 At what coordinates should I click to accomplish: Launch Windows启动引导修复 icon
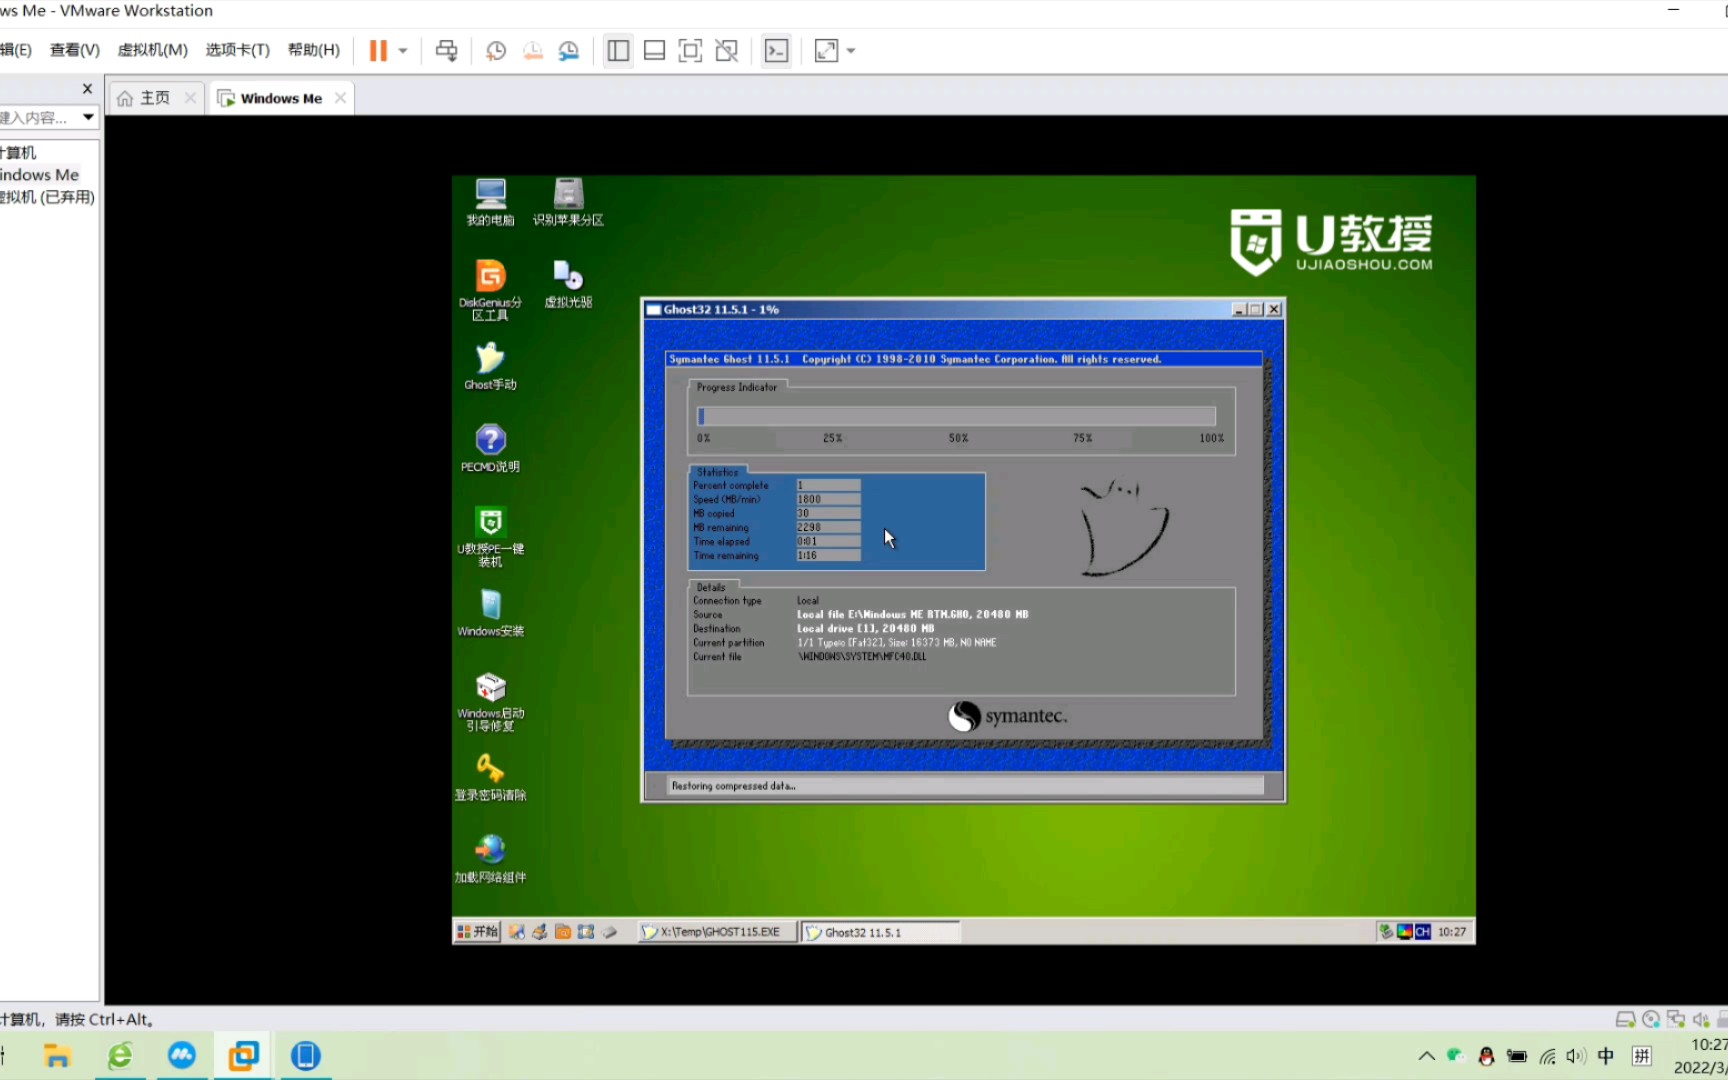[x=490, y=701]
